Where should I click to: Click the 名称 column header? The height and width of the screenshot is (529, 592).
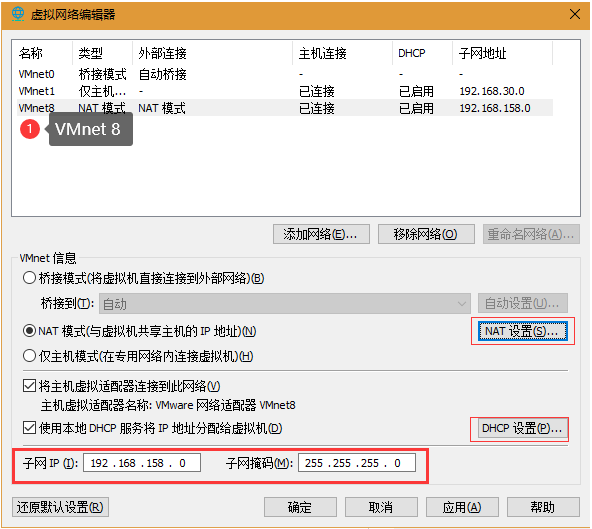point(42,53)
